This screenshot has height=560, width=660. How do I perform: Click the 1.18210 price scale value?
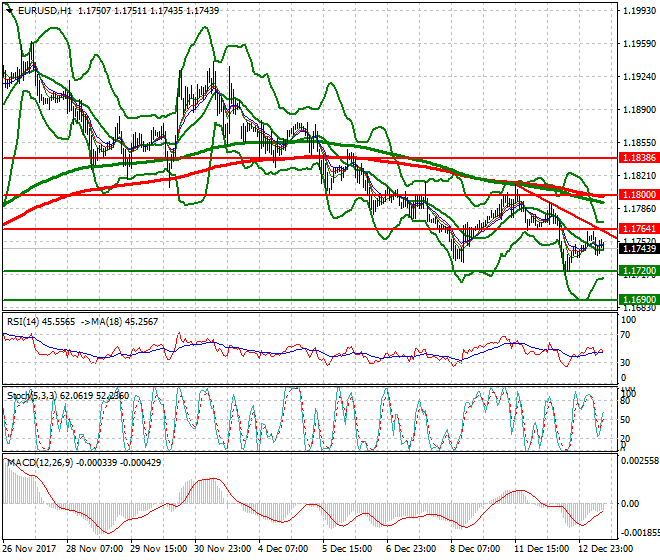tap(639, 176)
